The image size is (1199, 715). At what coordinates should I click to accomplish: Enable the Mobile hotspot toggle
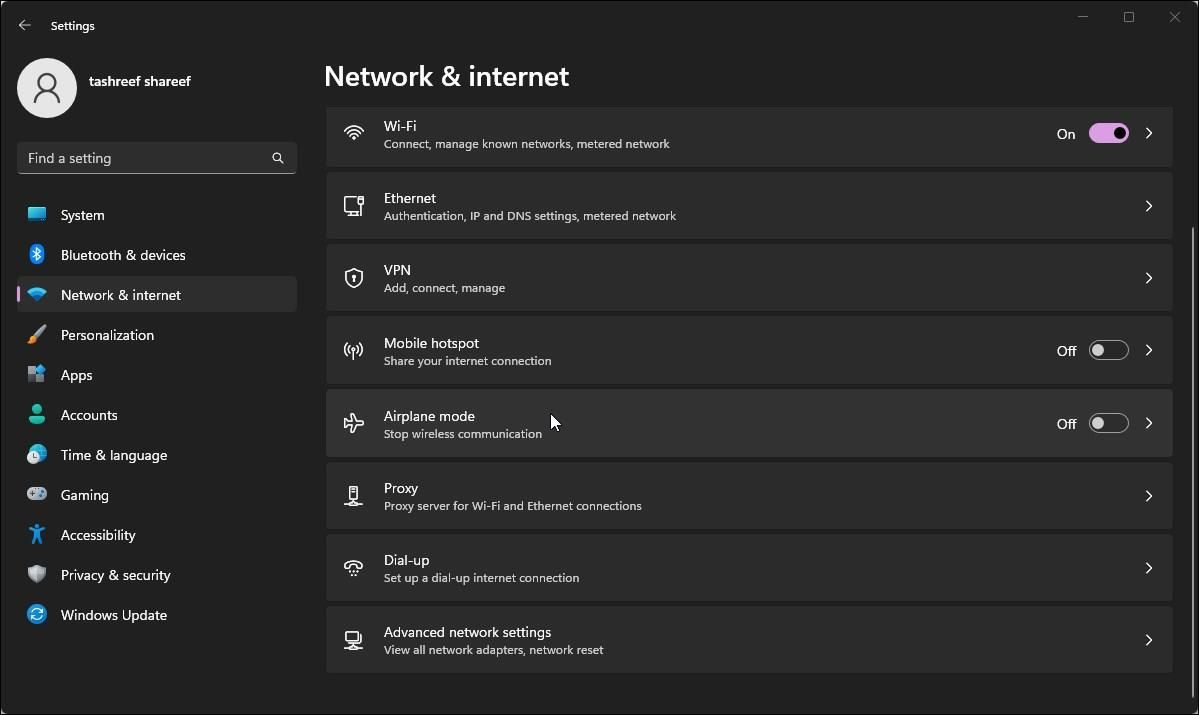click(x=1108, y=350)
